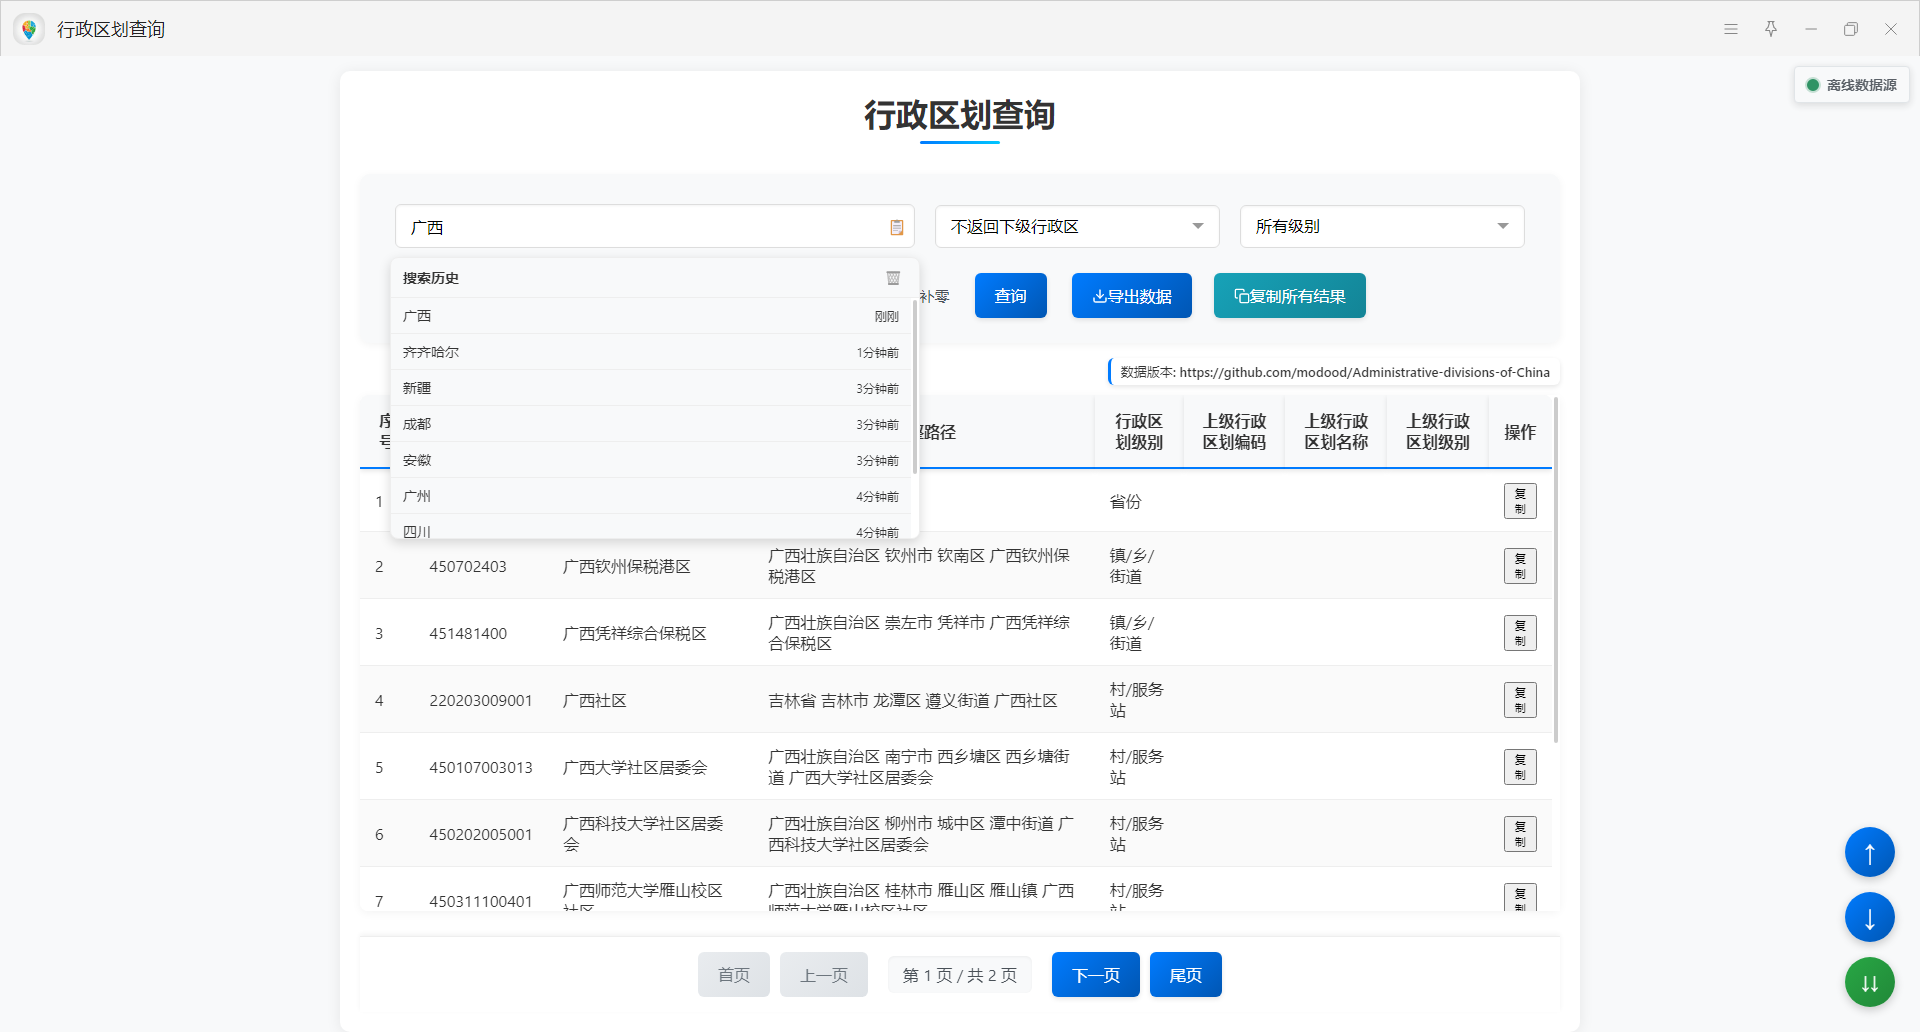This screenshot has width=1920, height=1032.
Task: Click the 上级行政区划名称 column header
Action: [1336, 432]
